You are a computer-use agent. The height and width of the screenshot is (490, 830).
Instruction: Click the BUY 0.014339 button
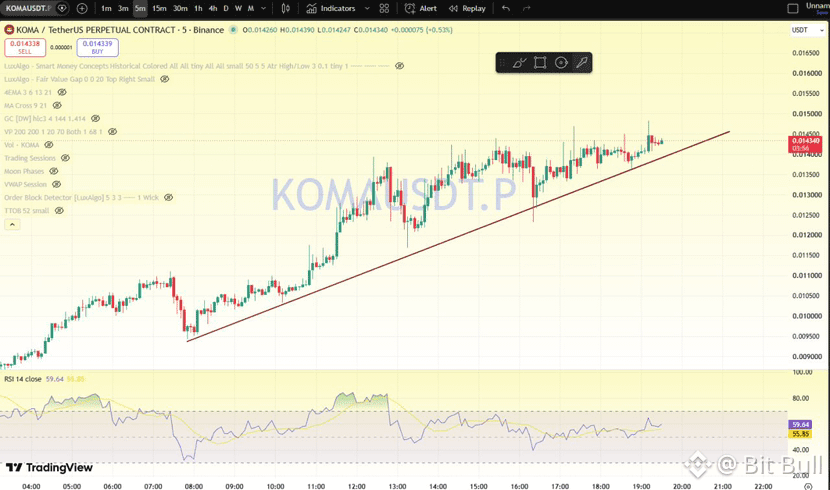coord(97,48)
